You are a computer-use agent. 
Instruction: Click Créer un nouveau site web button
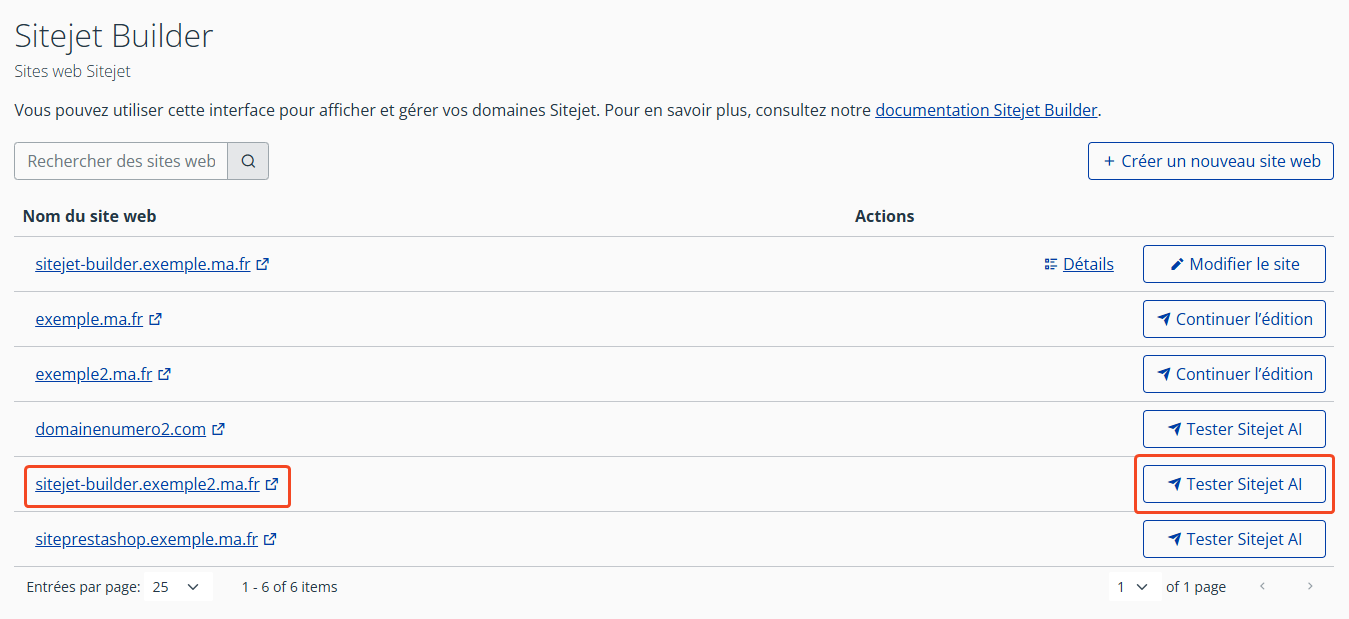pyautogui.click(x=1210, y=161)
